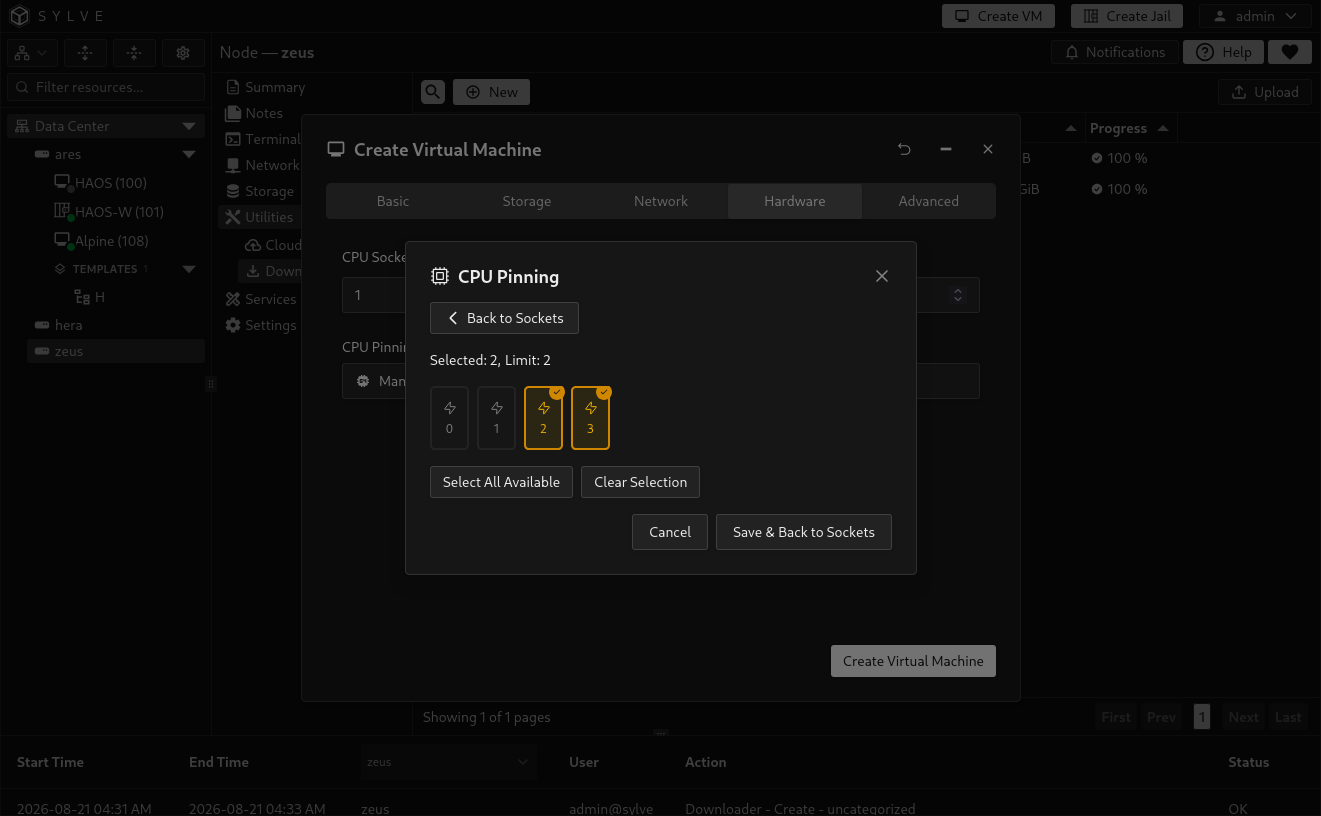This screenshot has width=1321, height=816.
Task: Close the CPU Pinning dialog
Action: click(x=882, y=276)
